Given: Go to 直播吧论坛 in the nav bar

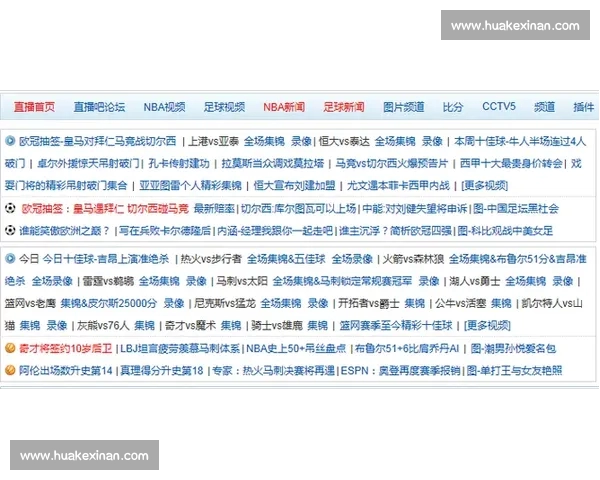Looking at the screenshot, I should click(x=99, y=107).
